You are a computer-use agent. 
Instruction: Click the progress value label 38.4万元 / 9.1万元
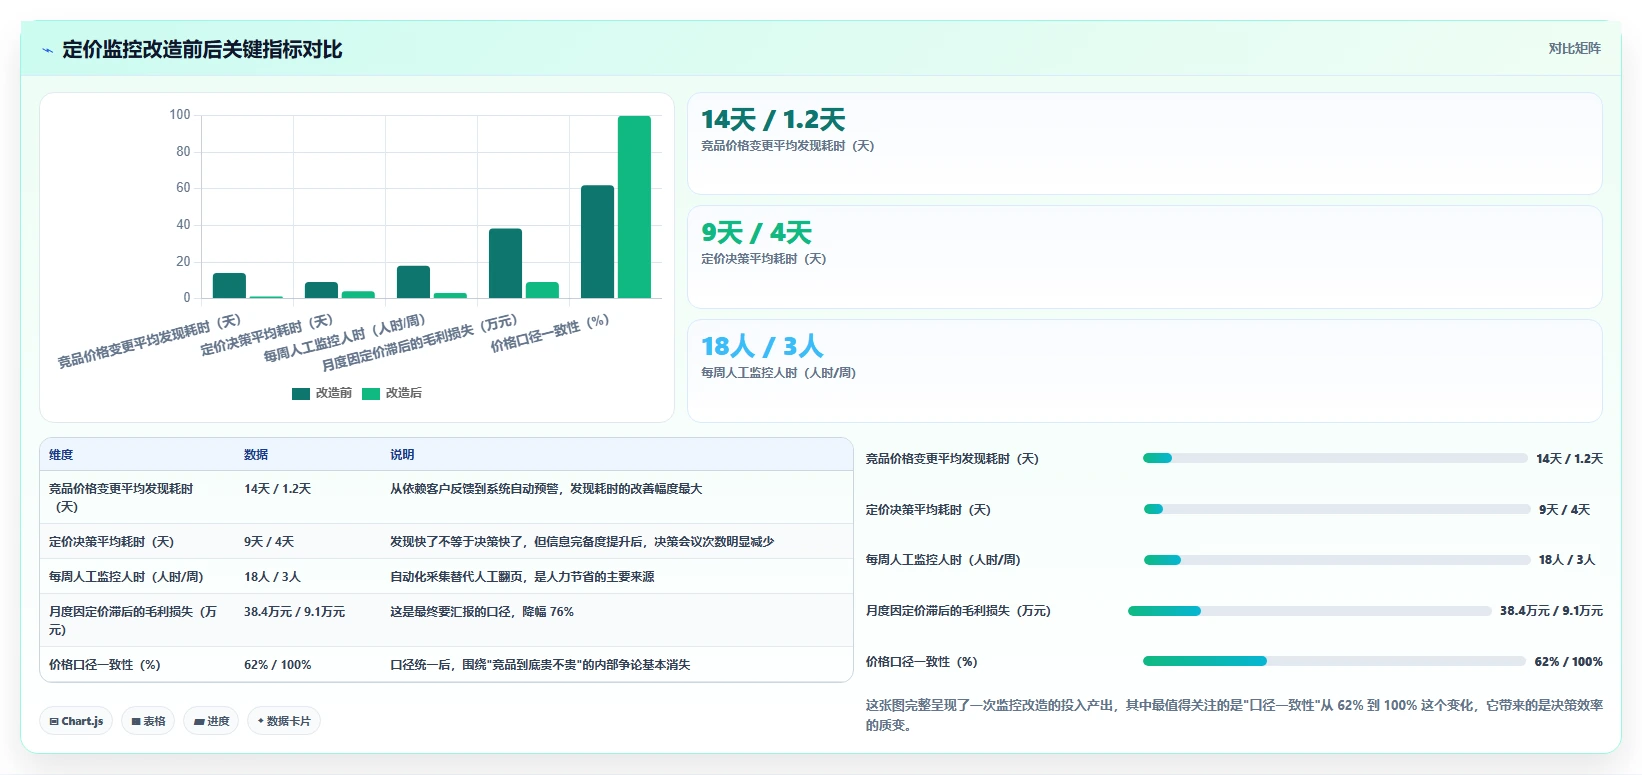pyautogui.click(x=1551, y=611)
